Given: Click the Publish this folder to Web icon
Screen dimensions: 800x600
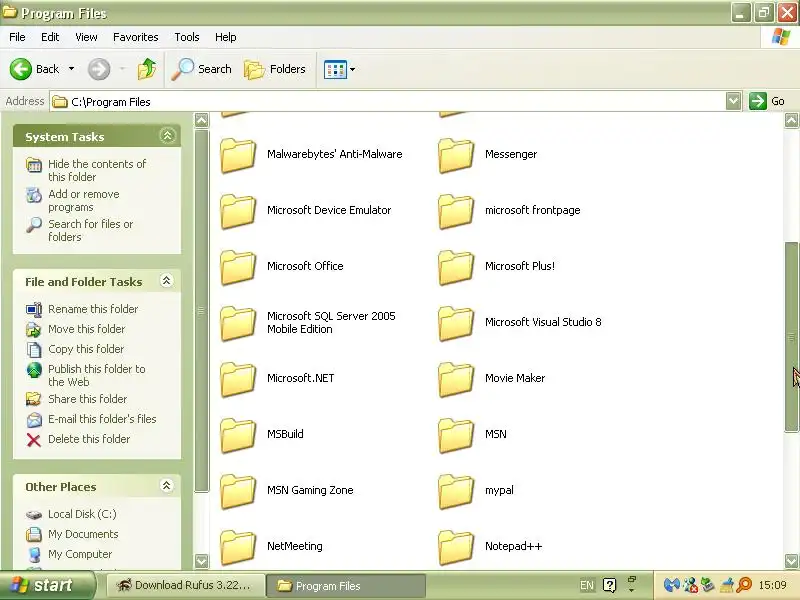Looking at the screenshot, I should click(34, 370).
